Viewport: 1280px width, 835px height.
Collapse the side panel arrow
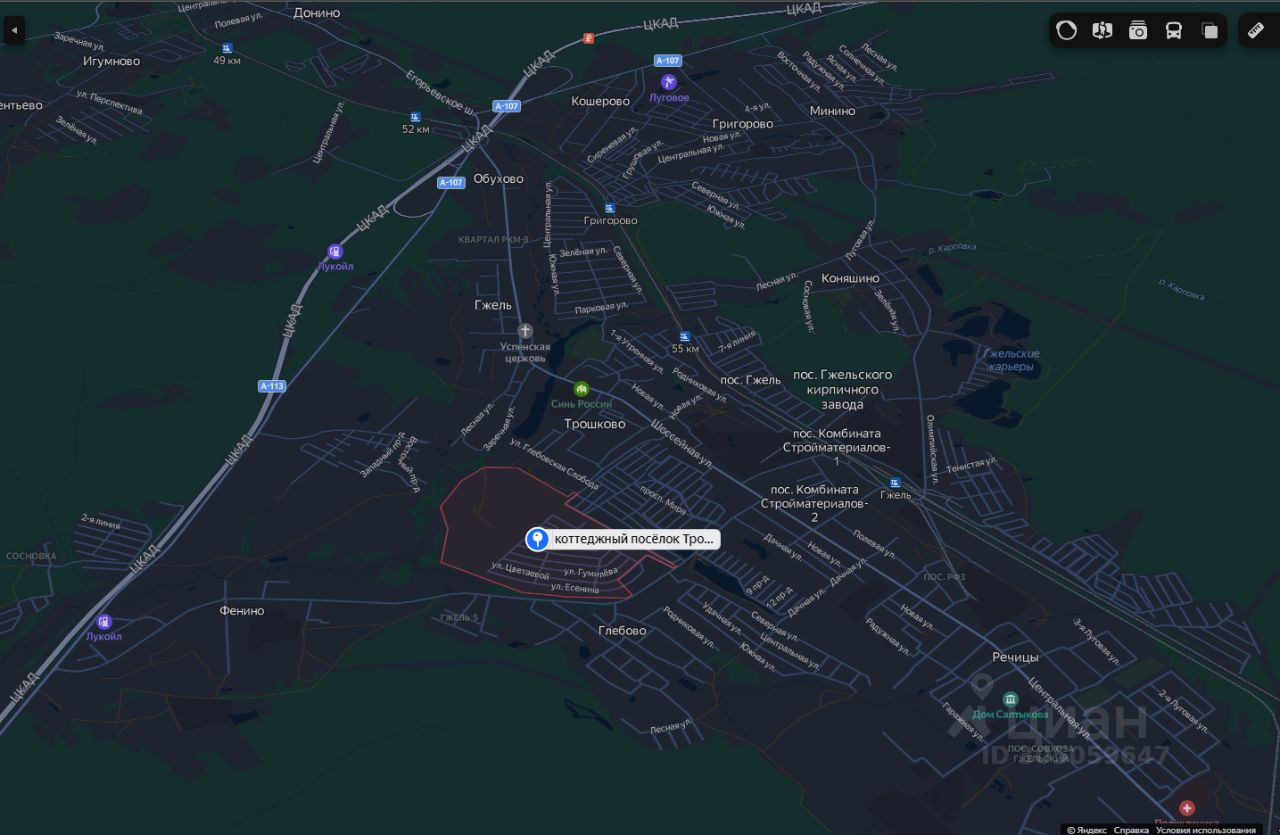[x=14, y=31]
